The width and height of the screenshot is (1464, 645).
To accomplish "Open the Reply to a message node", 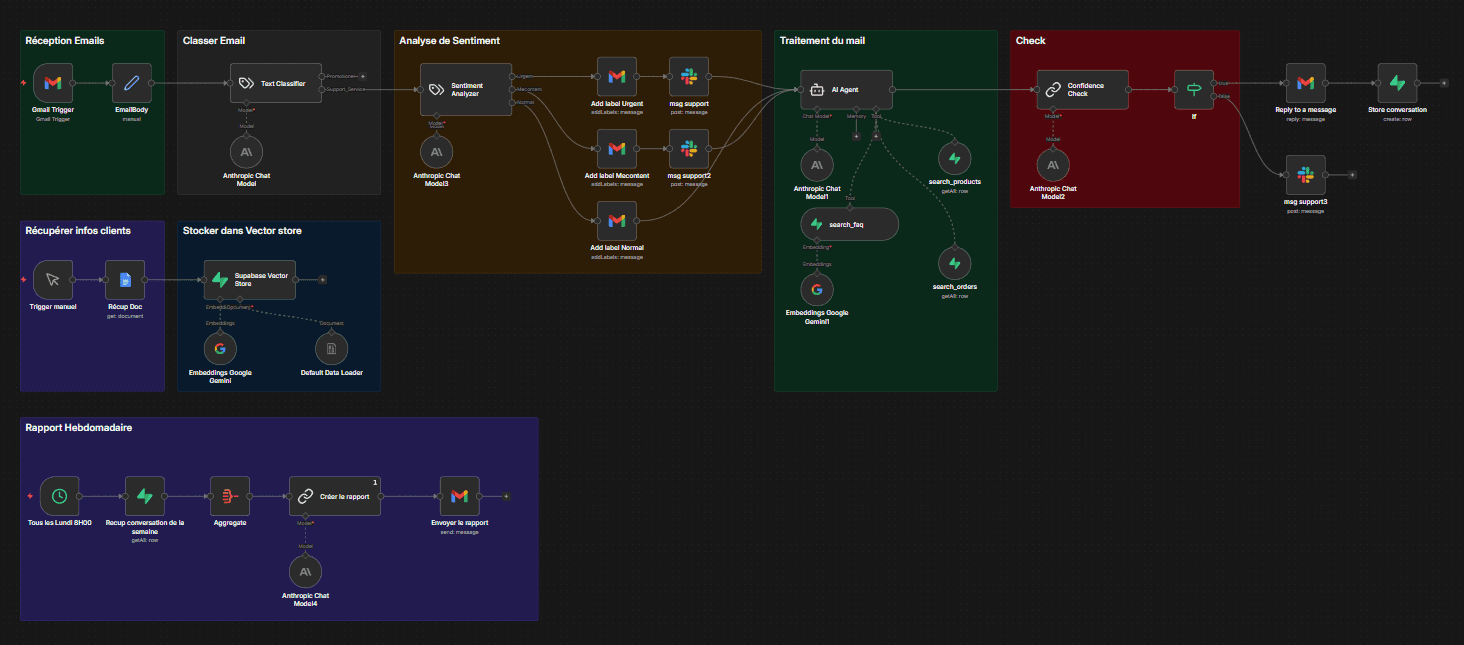I will click(x=1306, y=82).
